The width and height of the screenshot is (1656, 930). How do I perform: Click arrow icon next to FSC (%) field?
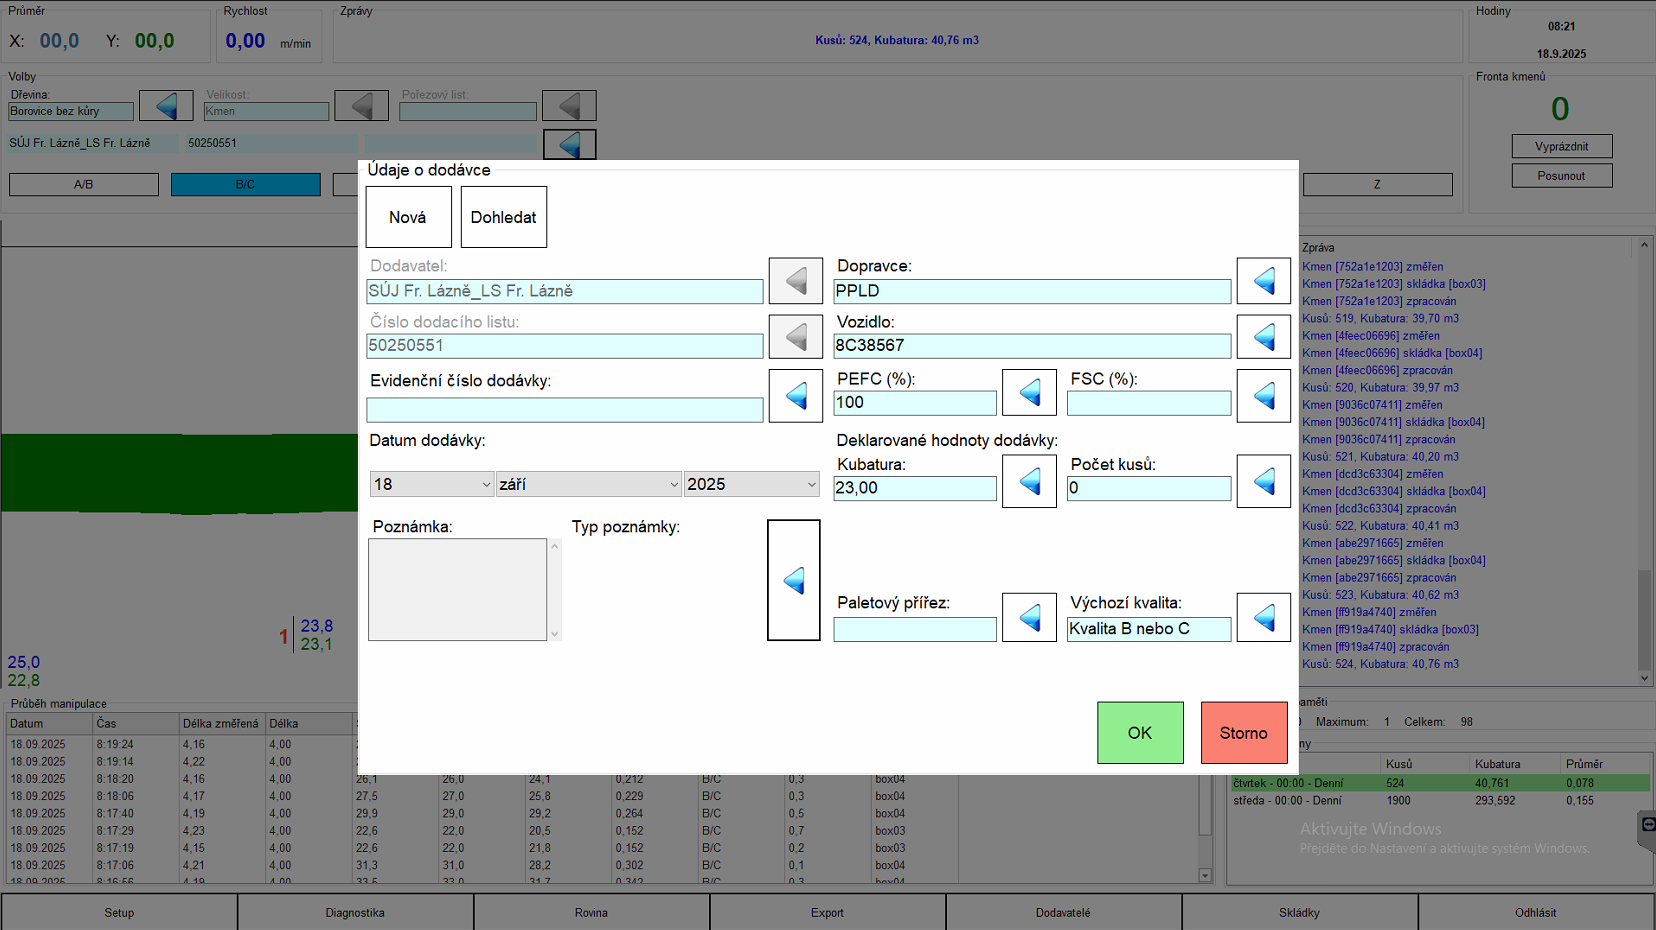[x=1263, y=396]
